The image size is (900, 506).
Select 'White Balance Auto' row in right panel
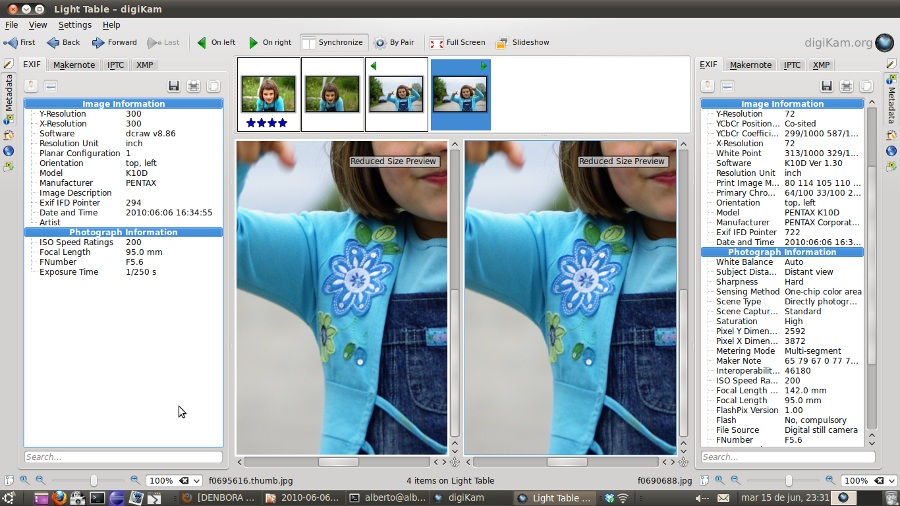782,262
